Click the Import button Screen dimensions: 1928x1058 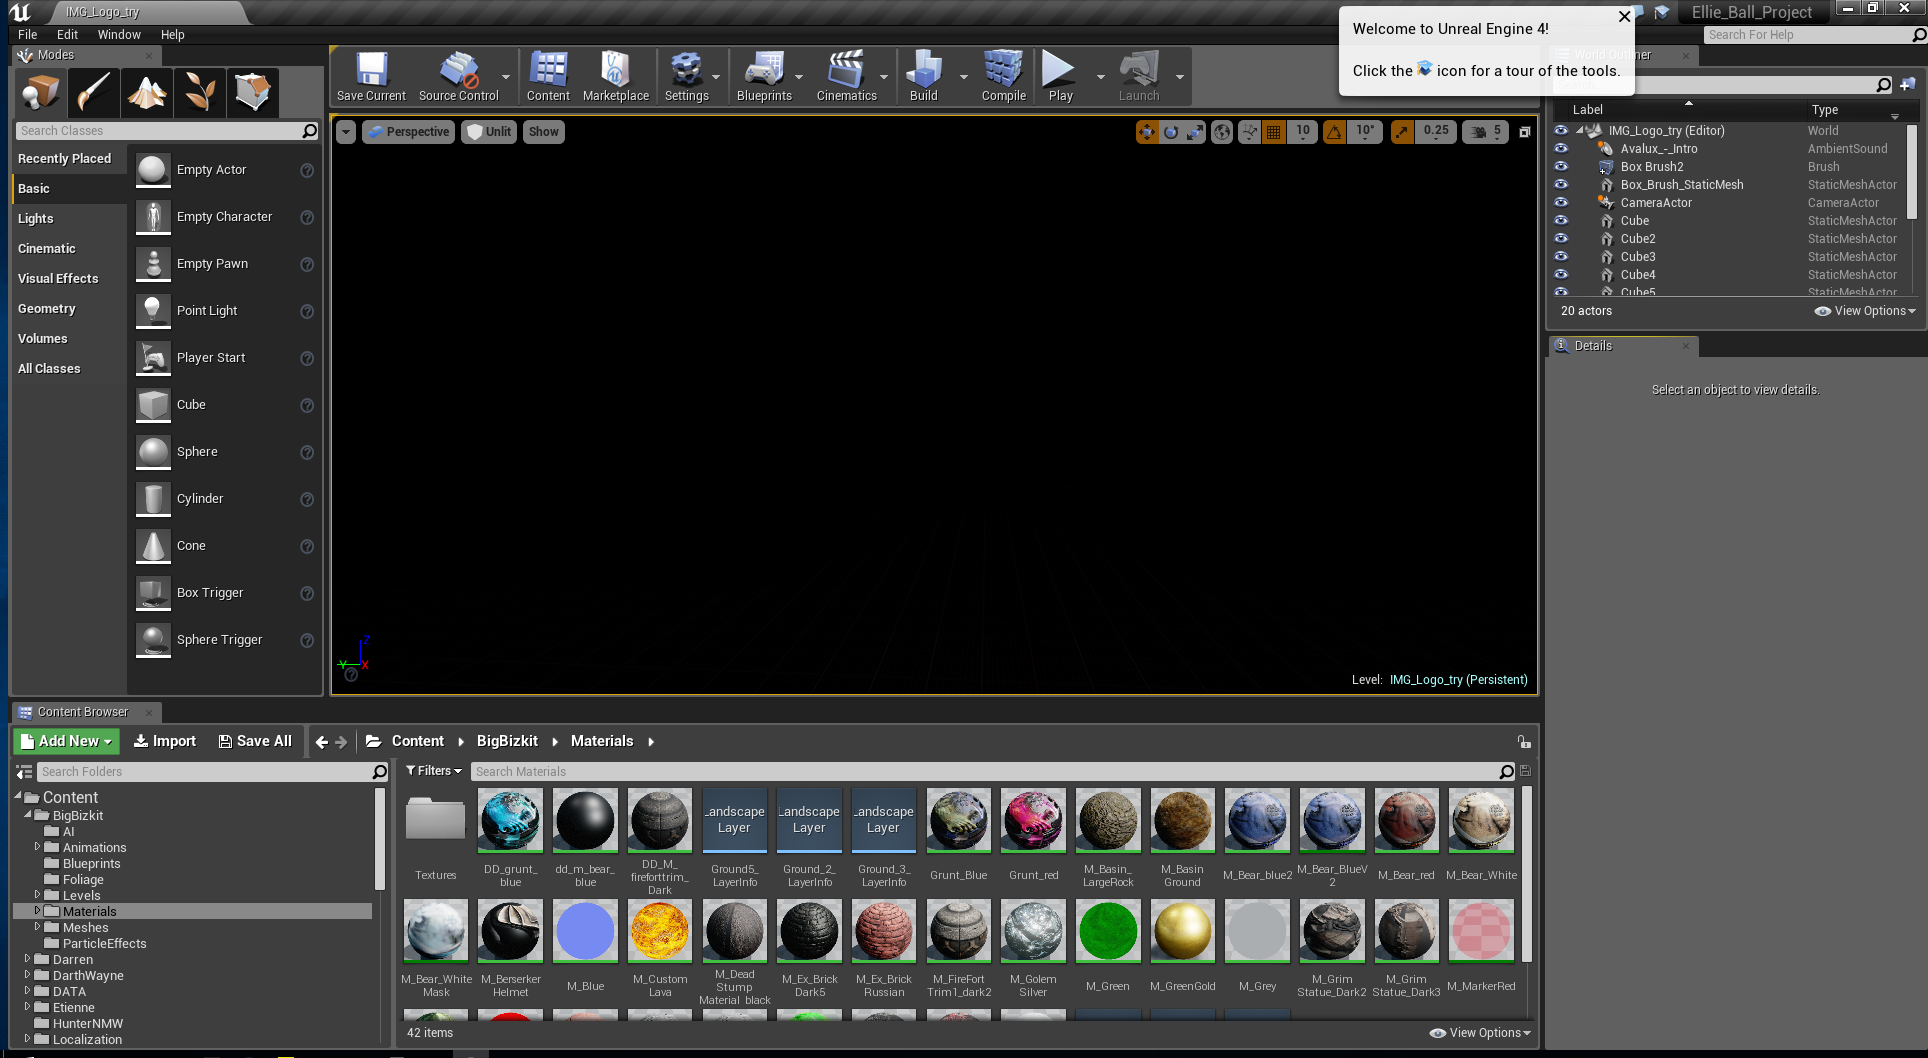(165, 741)
